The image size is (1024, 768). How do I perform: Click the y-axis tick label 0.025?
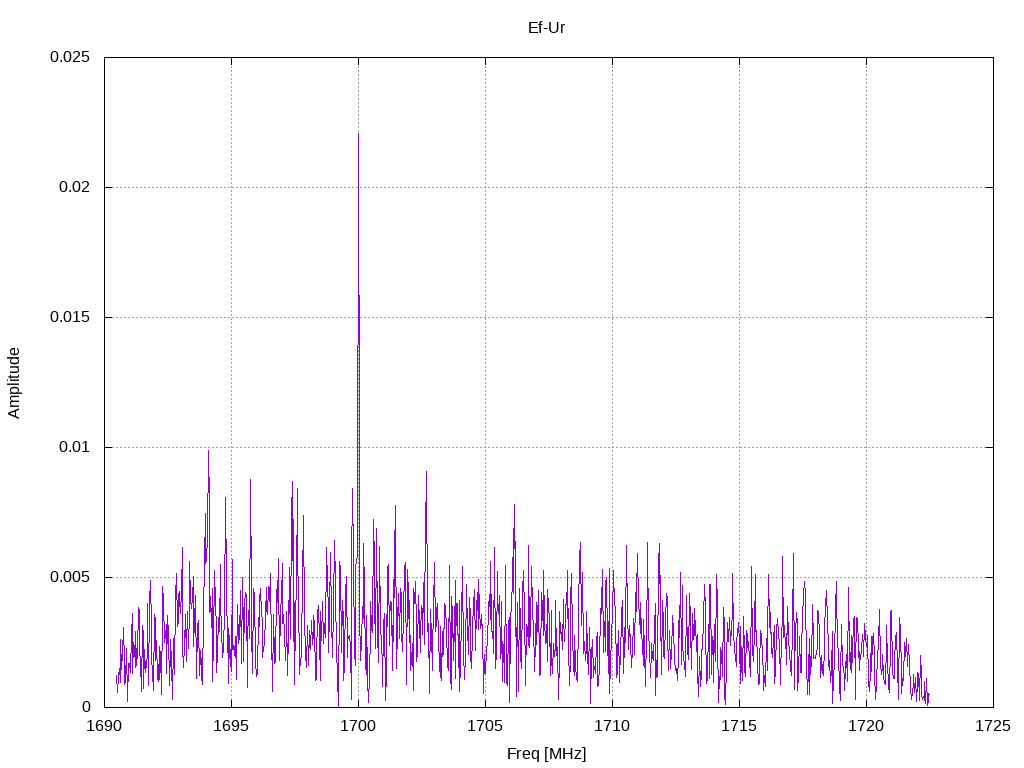tap(70, 57)
